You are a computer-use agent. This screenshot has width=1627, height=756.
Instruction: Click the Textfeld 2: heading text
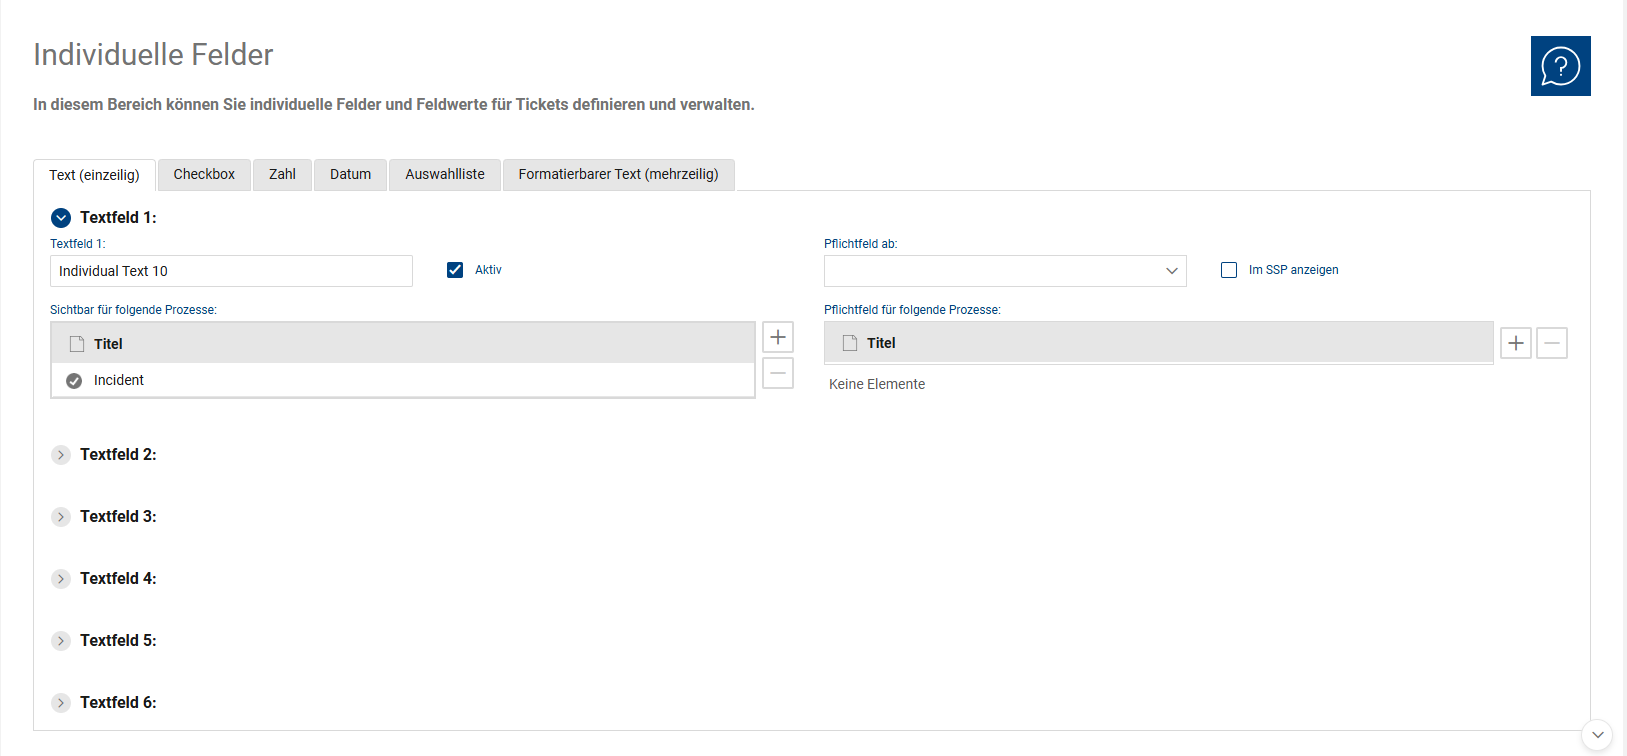[118, 454]
